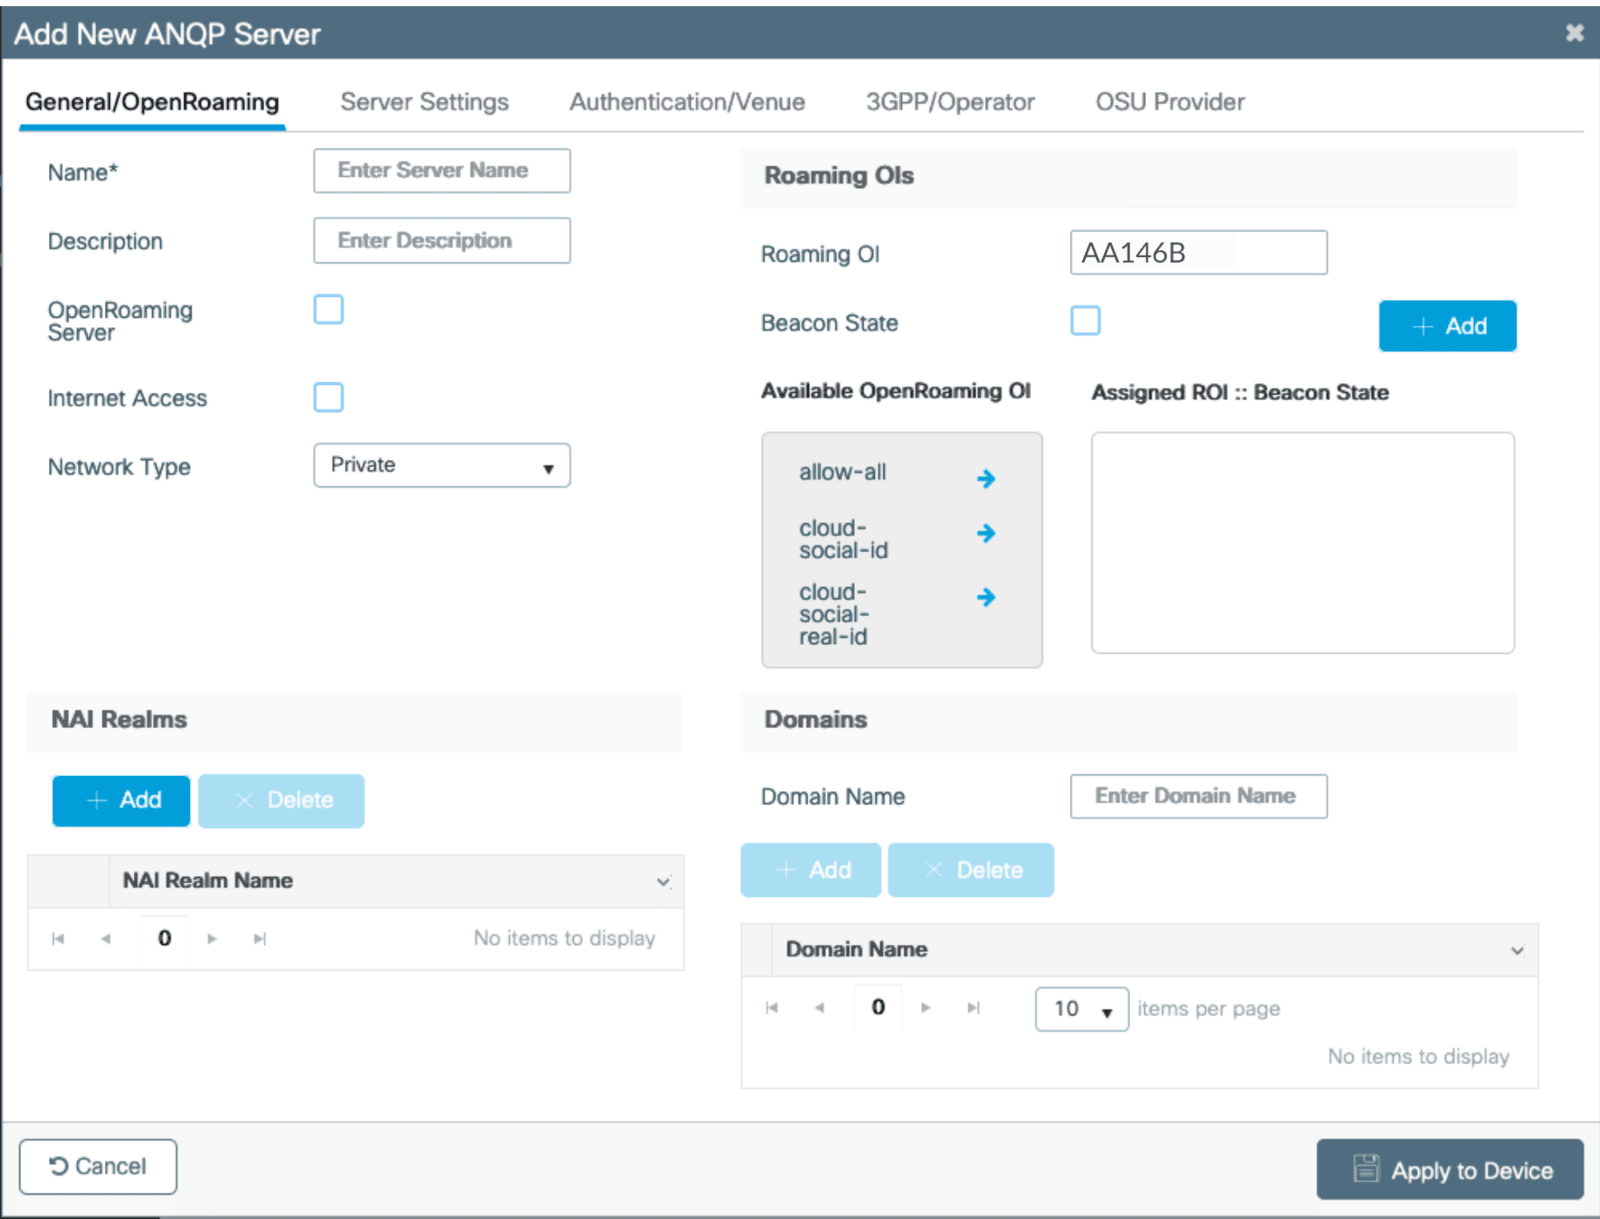Image resolution: width=1600 pixels, height=1219 pixels.
Task: Enable the OpenRoaming Server checkbox
Action: (x=329, y=310)
